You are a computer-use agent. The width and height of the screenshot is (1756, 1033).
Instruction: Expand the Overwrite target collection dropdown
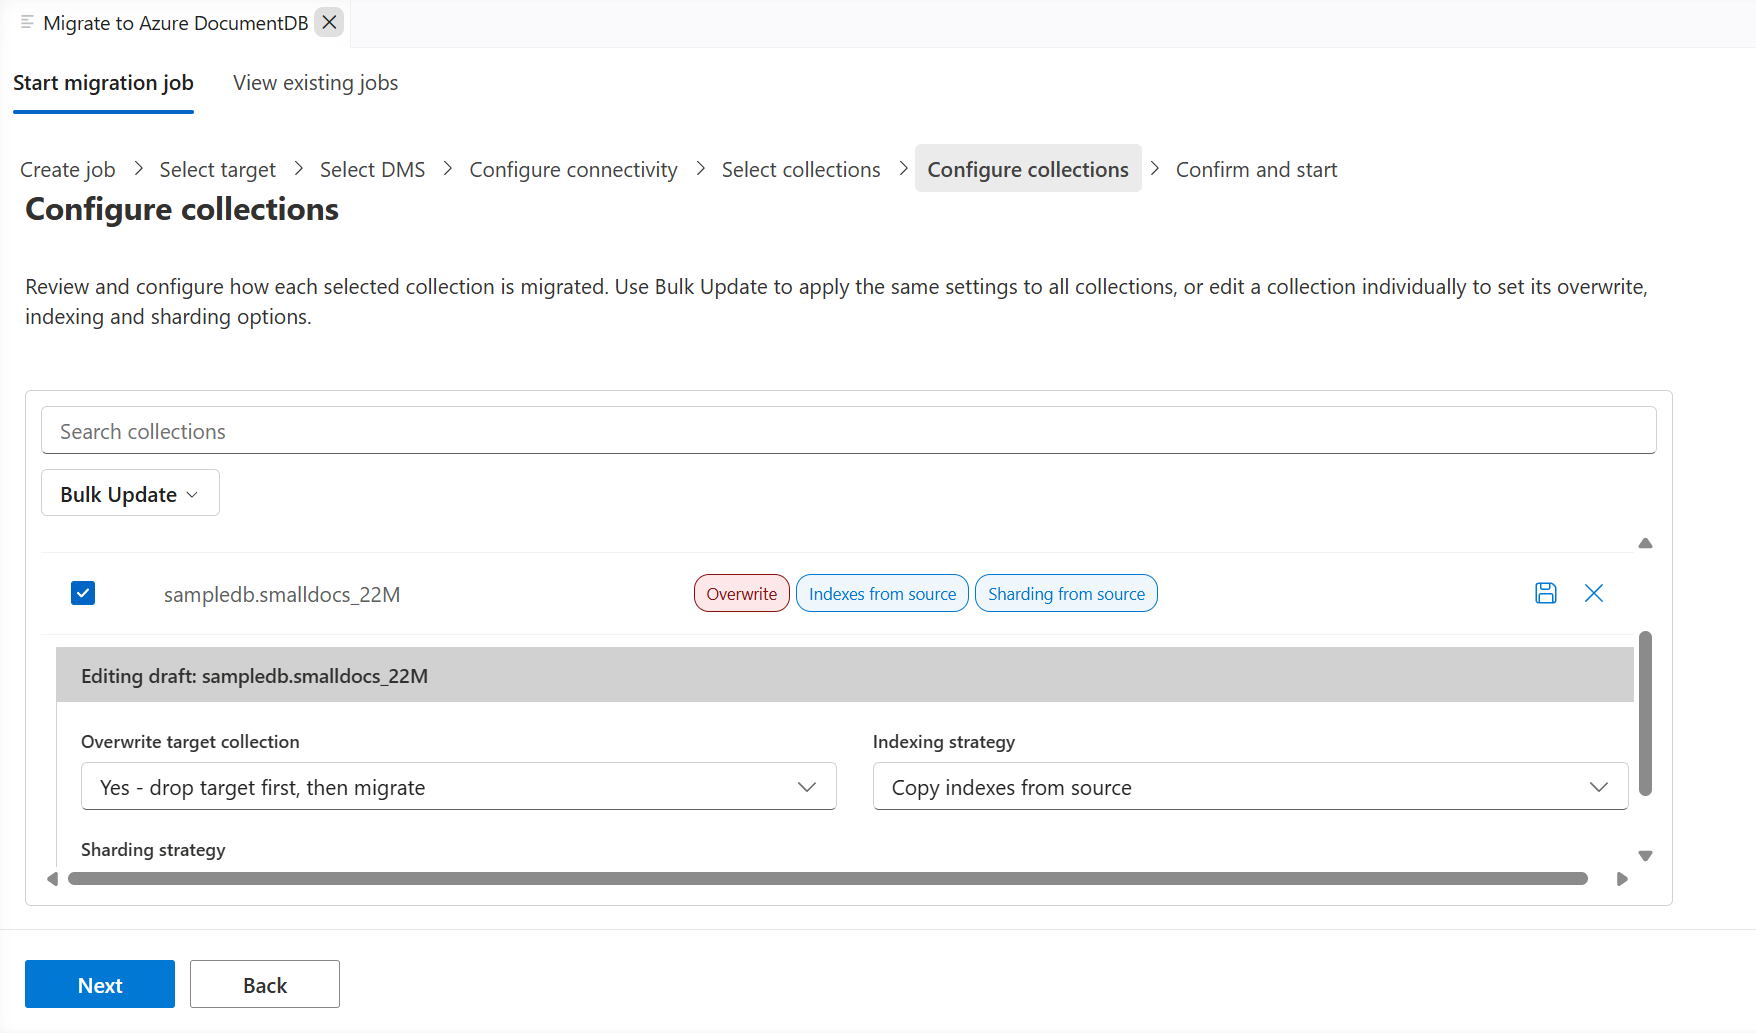(x=458, y=787)
